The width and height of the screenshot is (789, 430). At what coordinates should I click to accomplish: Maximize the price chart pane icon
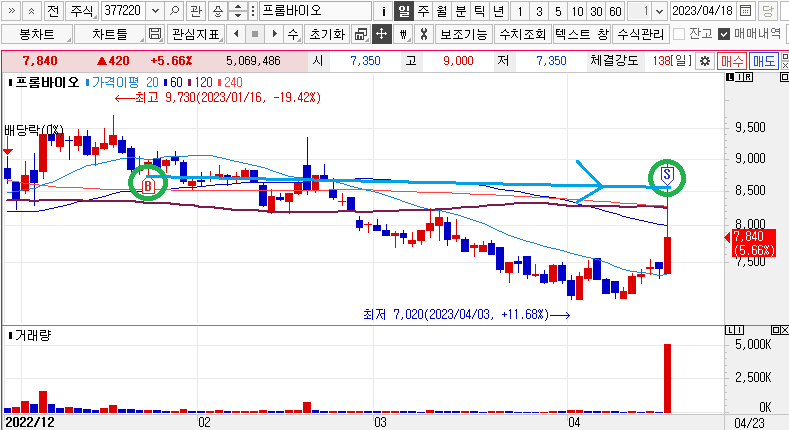[x=783, y=77]
